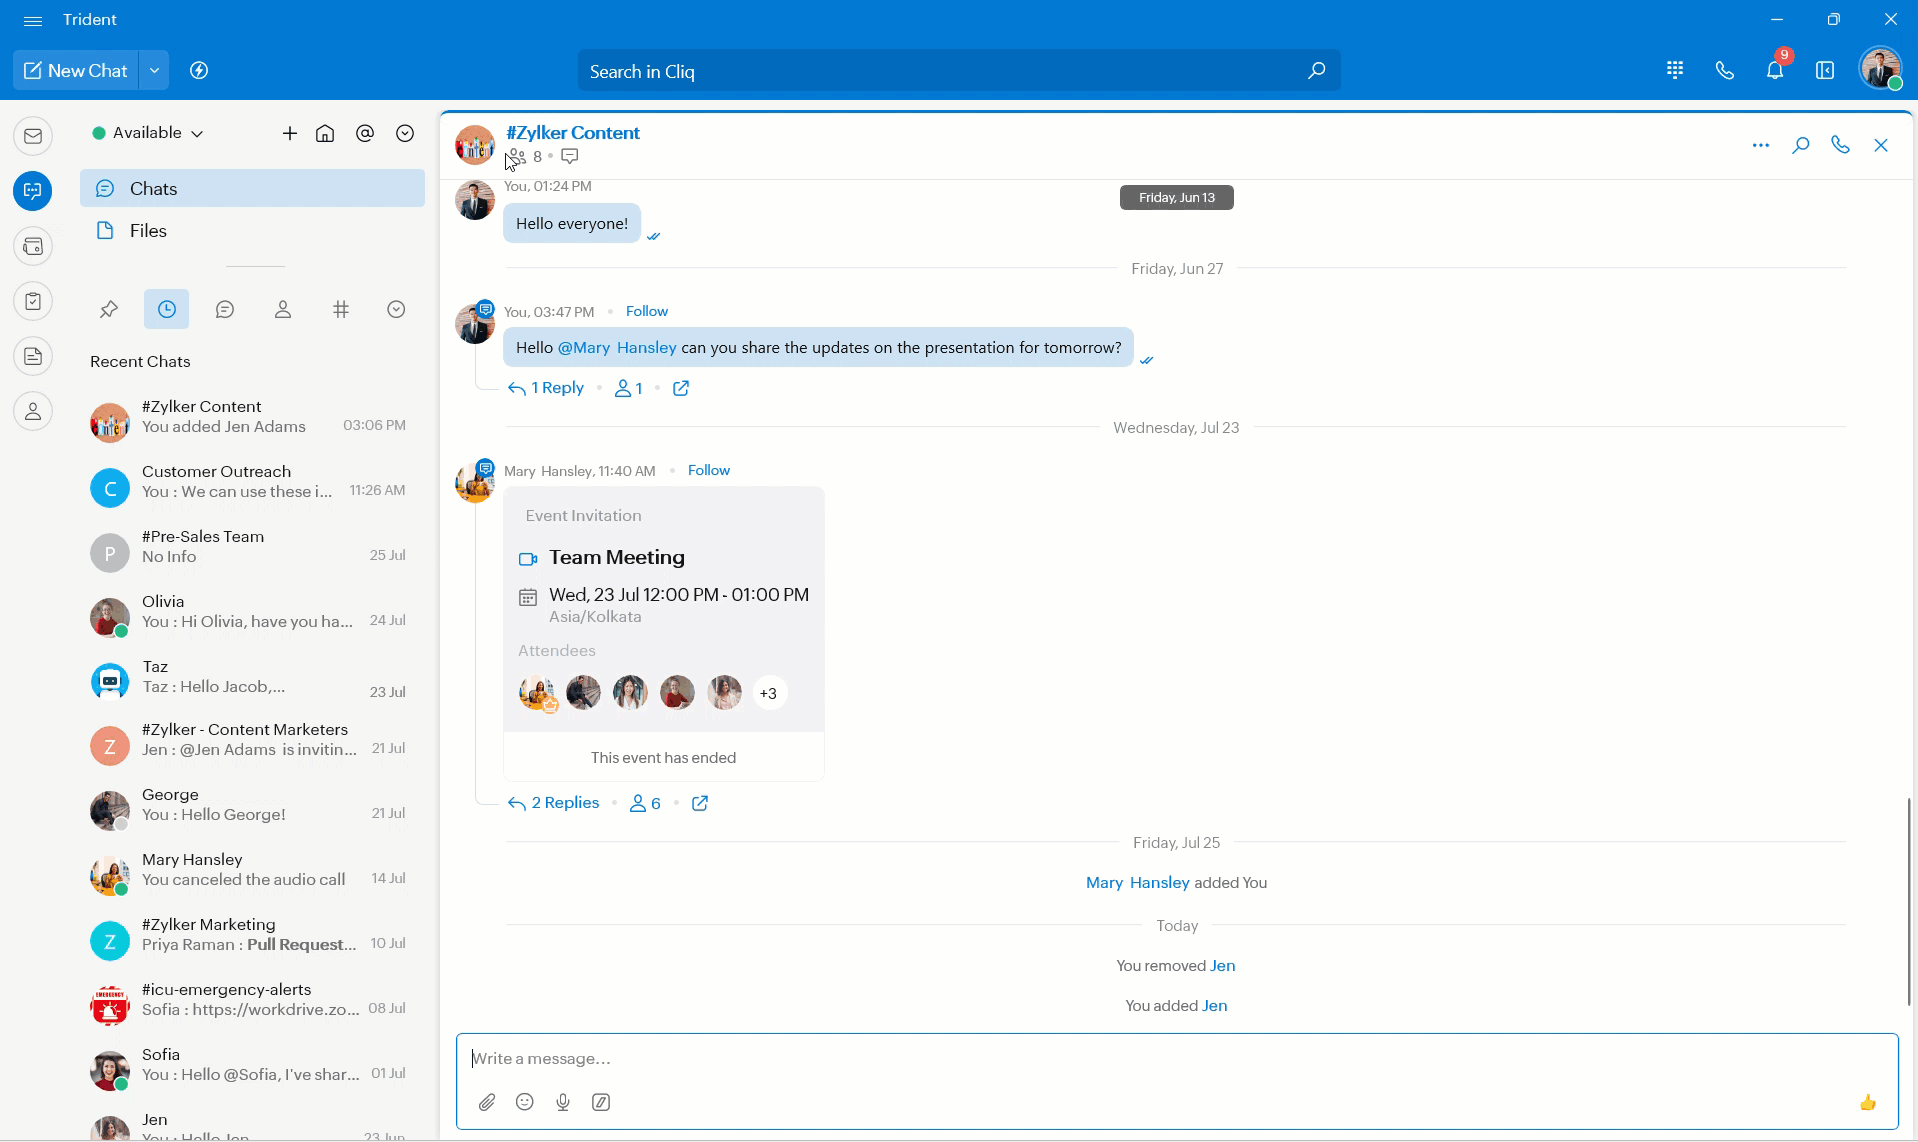
Task: Click Follow on the 03:47 PM message
Action: tap(647, 312)
